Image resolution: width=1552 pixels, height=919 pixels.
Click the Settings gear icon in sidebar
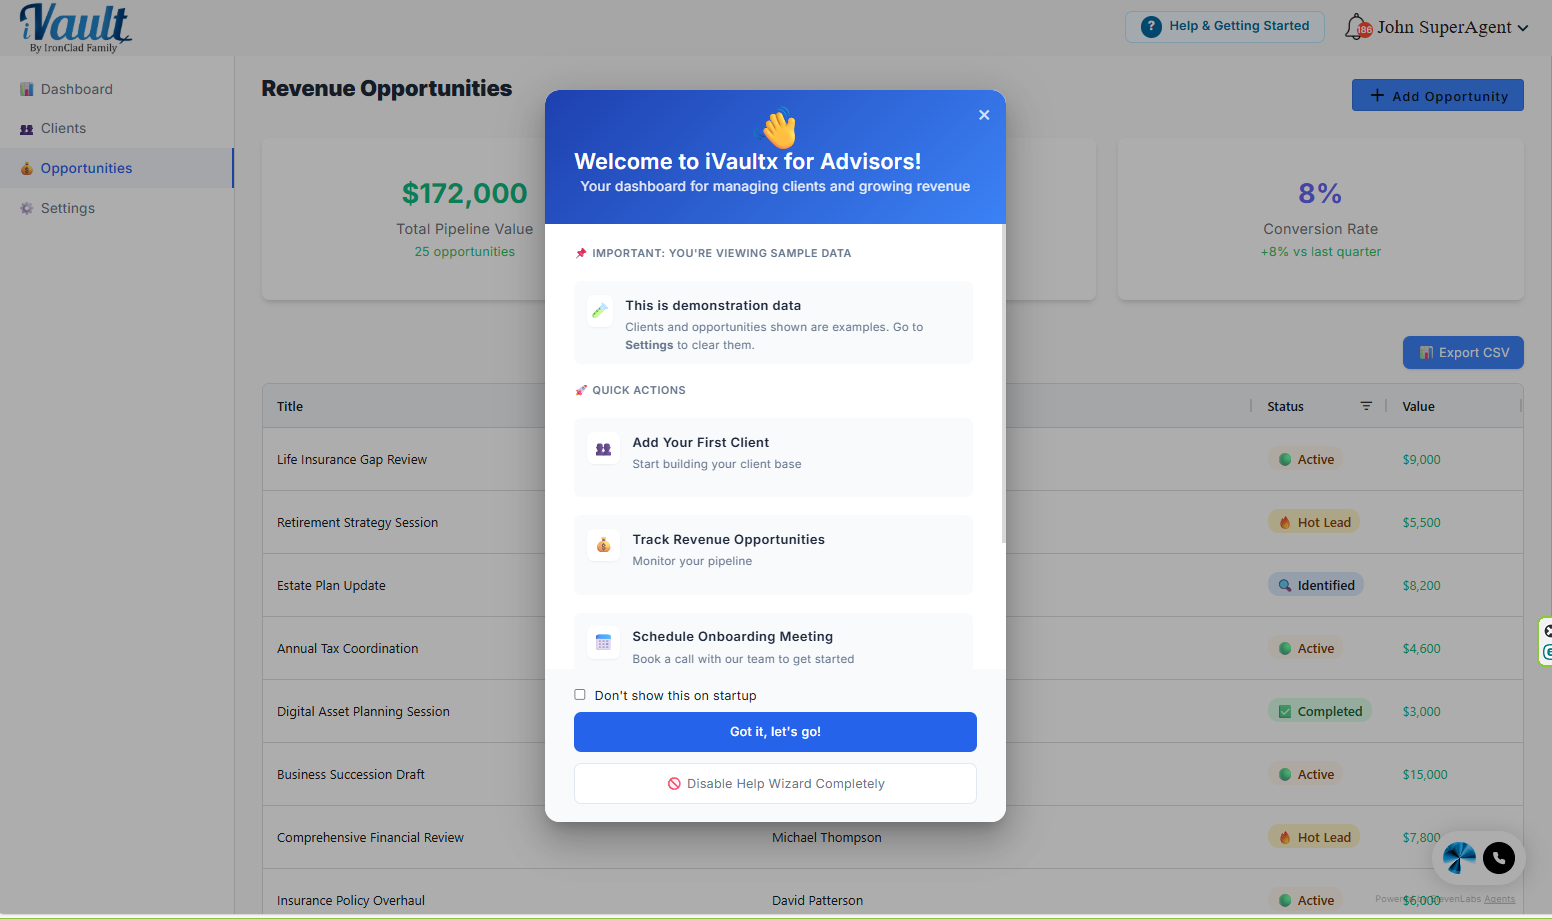(27, 208)
